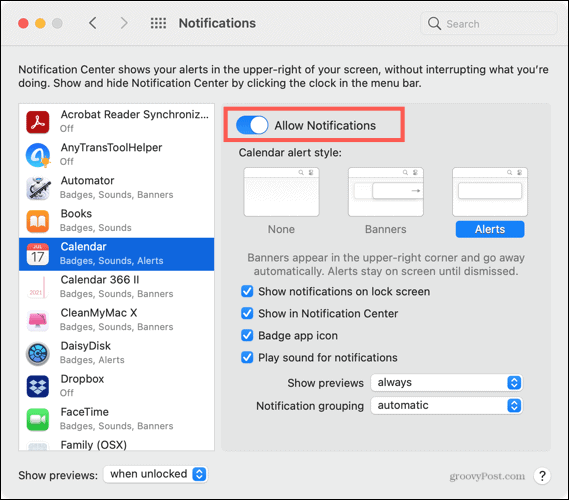Click into the Search field
569x500 pixels.
pyautogui.click(x=488, y=24)
